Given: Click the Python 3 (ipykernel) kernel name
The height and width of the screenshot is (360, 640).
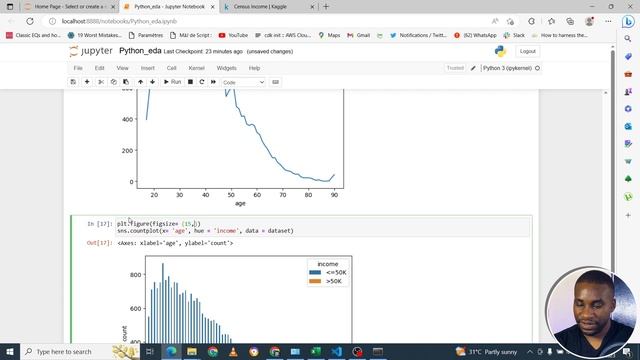Looking at the screenshot, I should coord(507,68).
